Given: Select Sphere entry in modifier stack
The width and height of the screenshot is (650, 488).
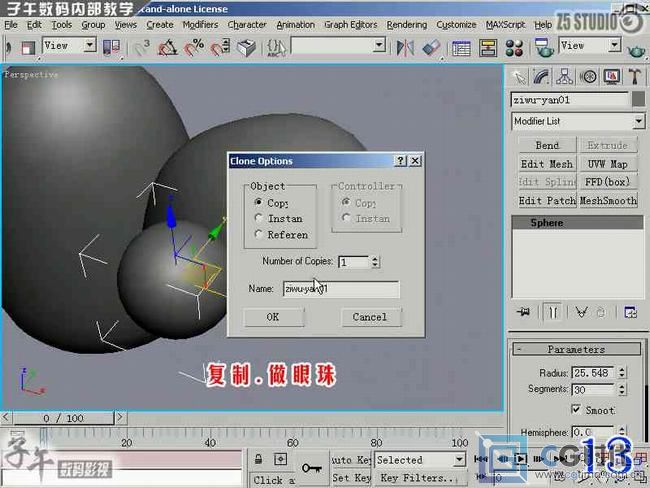Looking at the screenshot, I should pyautogui.click(x=577, y=223).
